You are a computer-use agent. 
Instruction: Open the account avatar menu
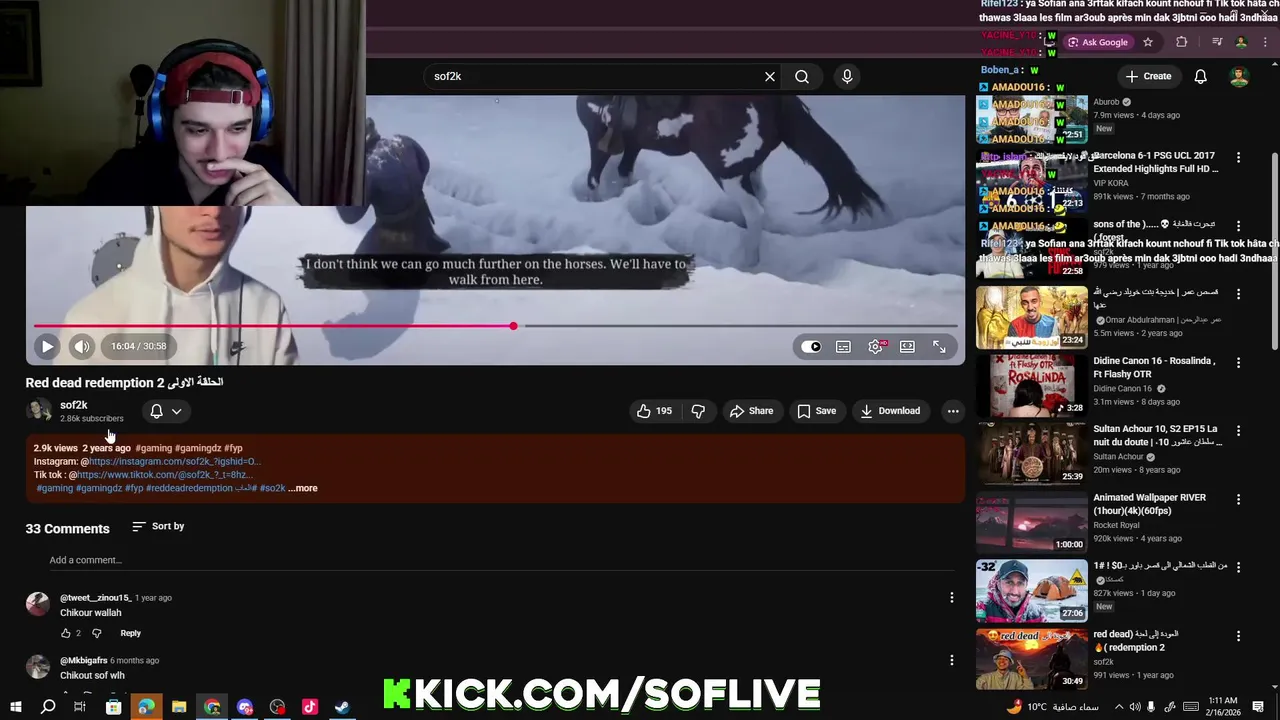point(1239,76)
